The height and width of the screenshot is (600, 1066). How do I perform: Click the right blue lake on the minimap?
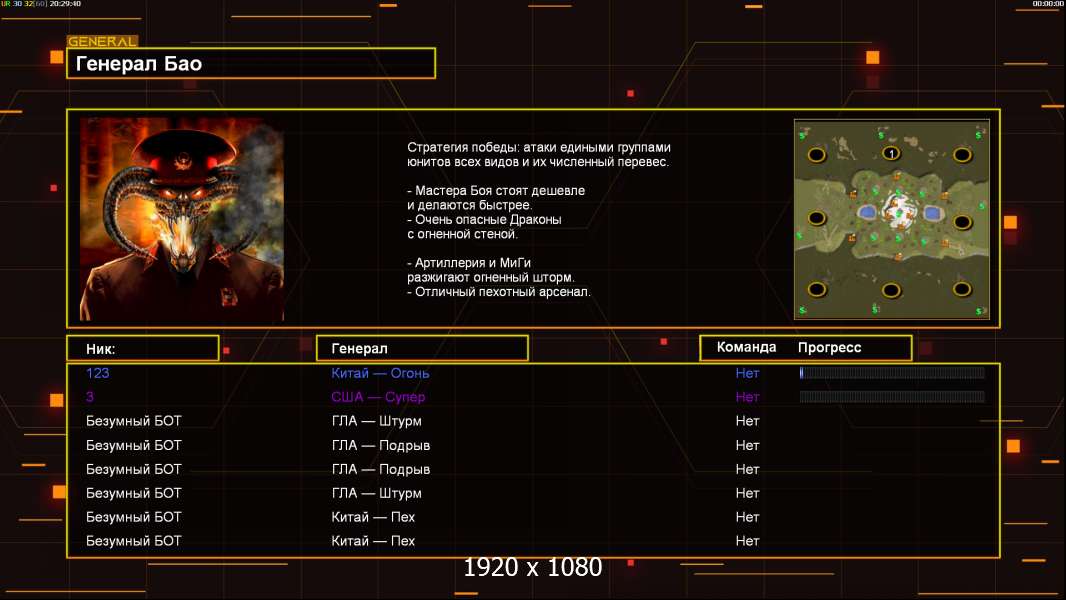pos(931,213)
